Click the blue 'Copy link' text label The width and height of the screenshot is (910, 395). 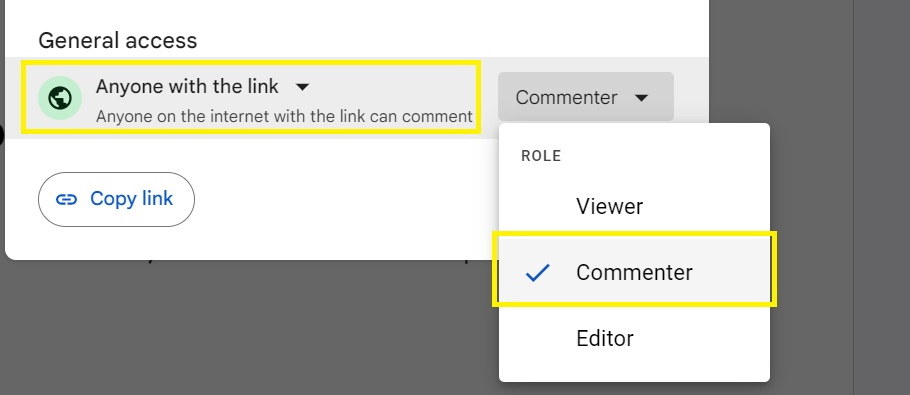(131, 199)
